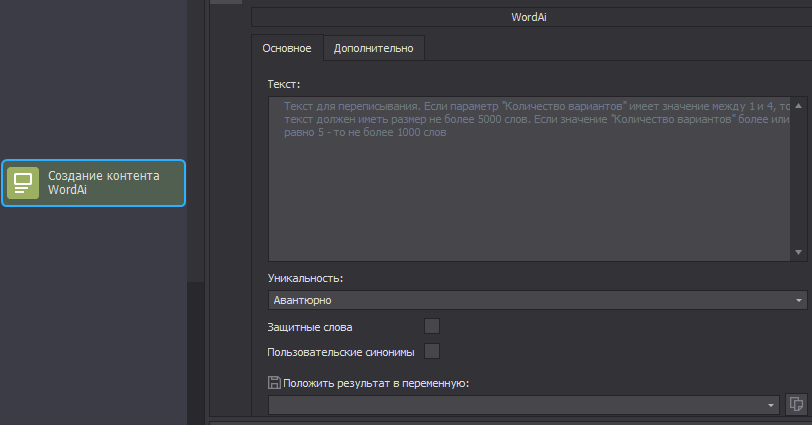Click the WordAi title header bar

pyautogui.click(x=530, y=17)
